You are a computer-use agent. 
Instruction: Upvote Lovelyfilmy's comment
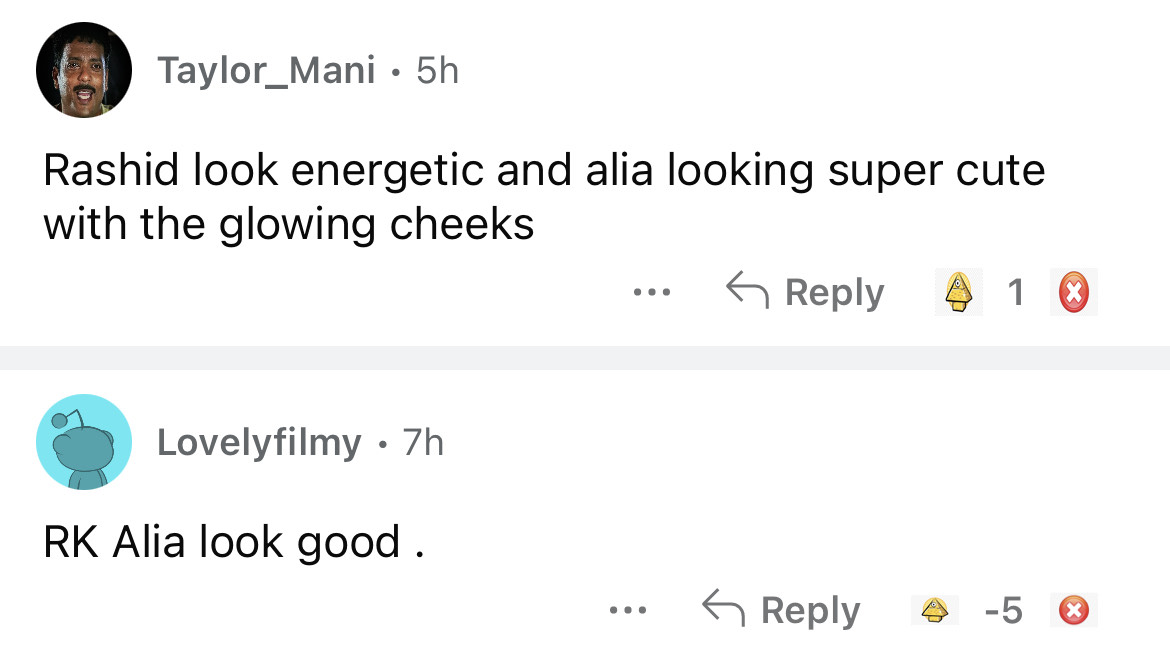pyautogui.click(x=935, y=609)
